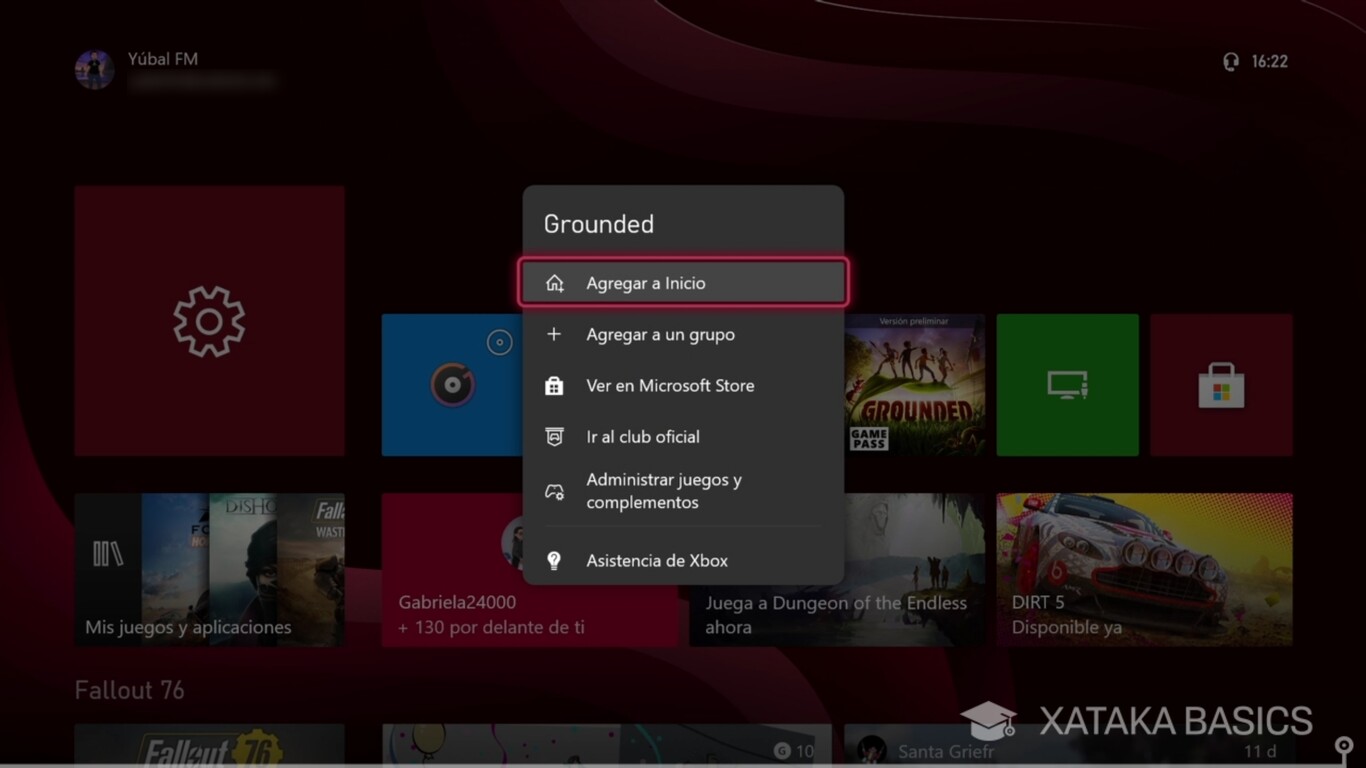Select Administrar juegos y complementos
Screen dimensions: 1366x768
[x=663, y=490]
